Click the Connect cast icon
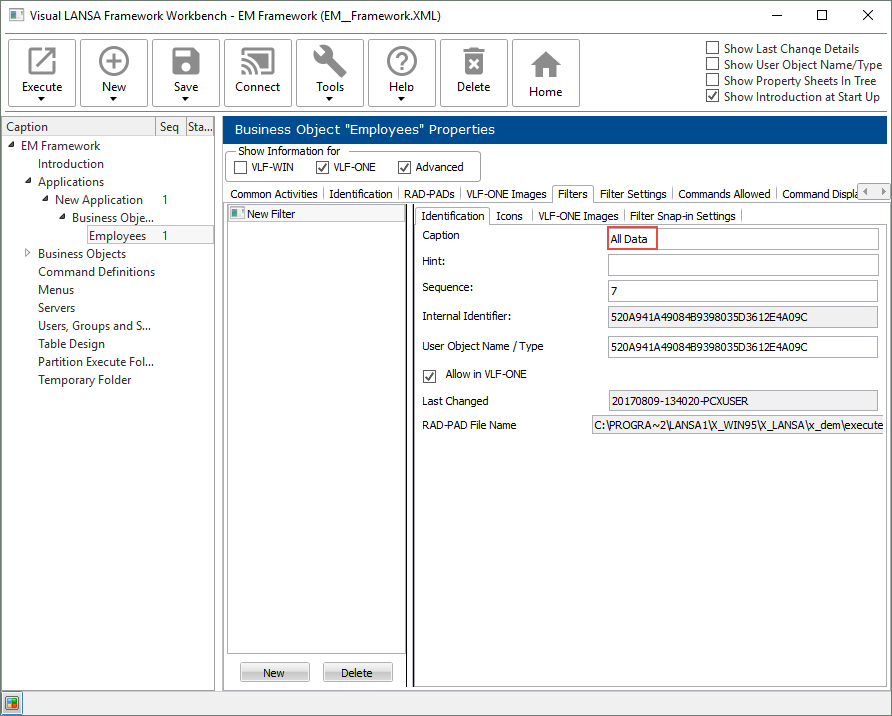Image resolution: width=892 pixels, height=716 pixels. tap(258, 61)
